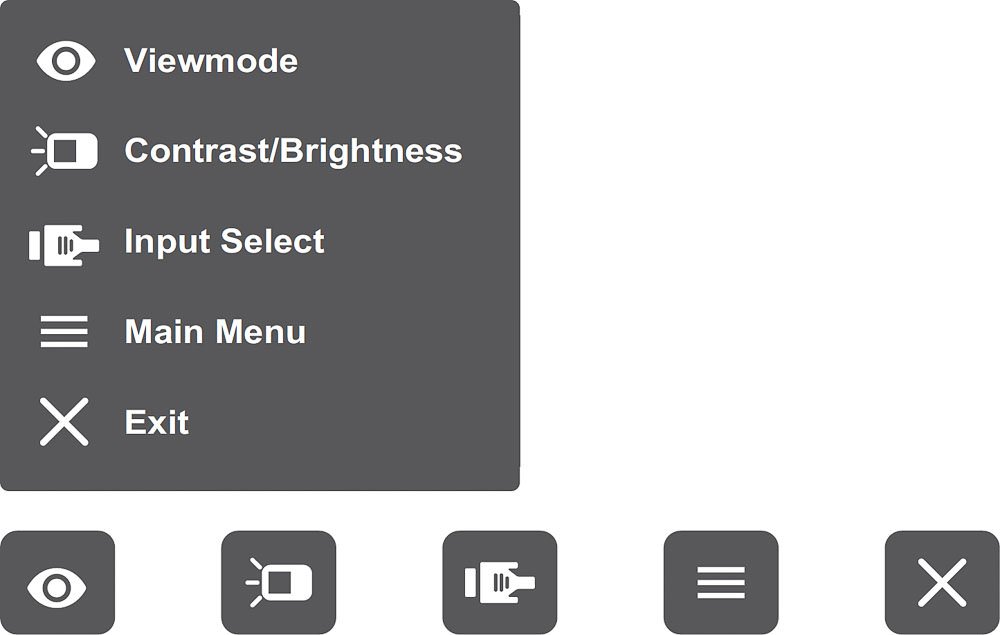This screenshot has height=635, width=1000.
Task: Click the word Input in the menu
Action: pos(167,242)
